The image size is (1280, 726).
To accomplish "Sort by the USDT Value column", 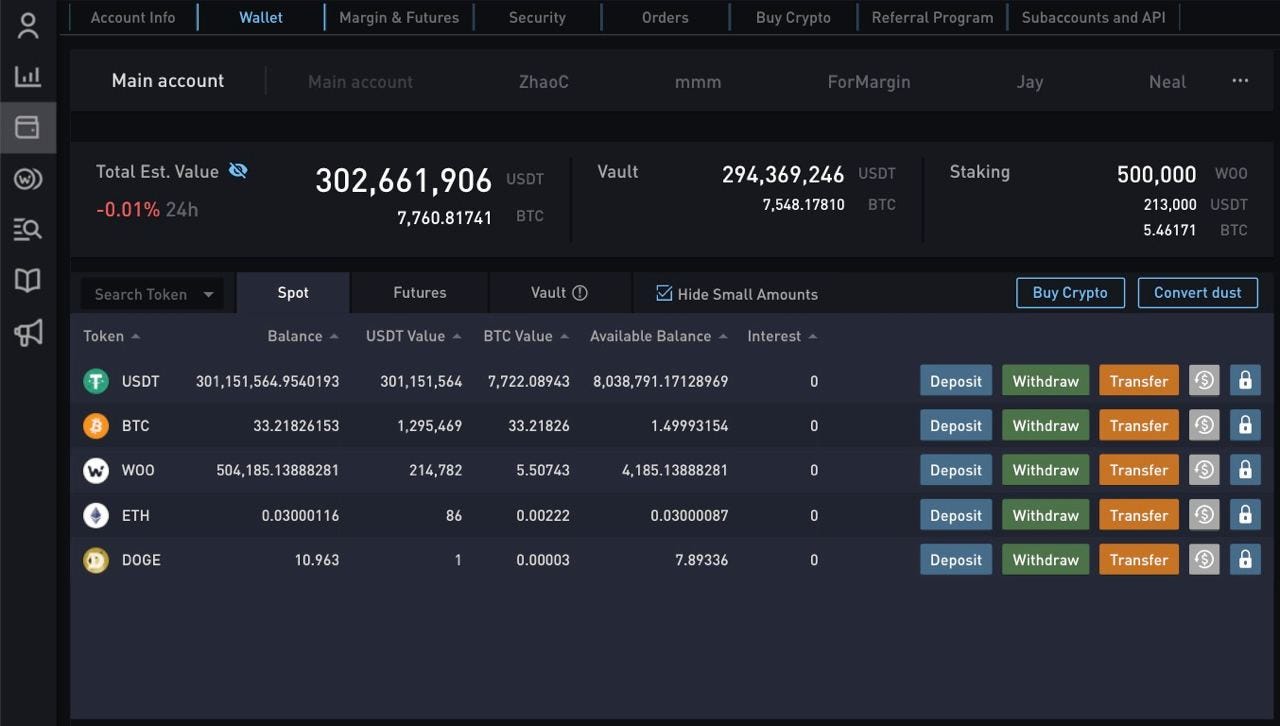I will click(x=414, y=336).
